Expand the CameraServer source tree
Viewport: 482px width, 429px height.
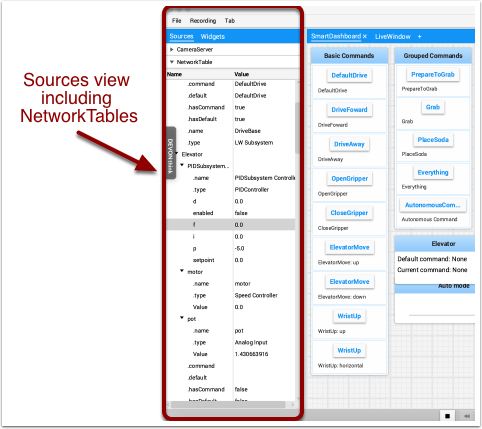coord(171,49)
